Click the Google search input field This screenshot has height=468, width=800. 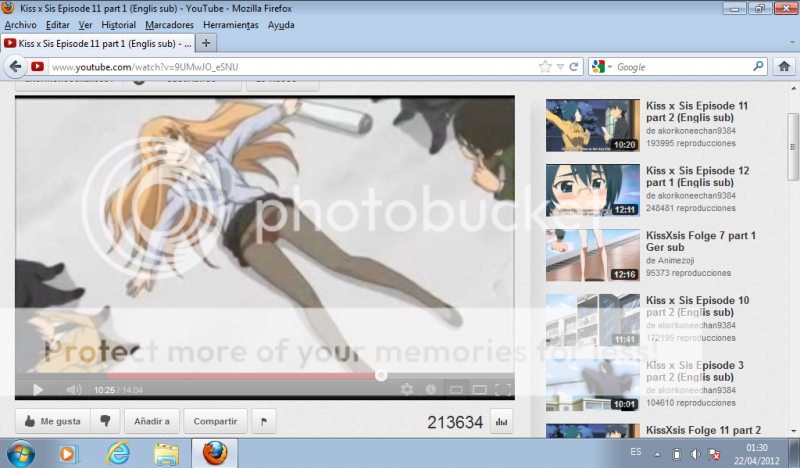(683, 67)
